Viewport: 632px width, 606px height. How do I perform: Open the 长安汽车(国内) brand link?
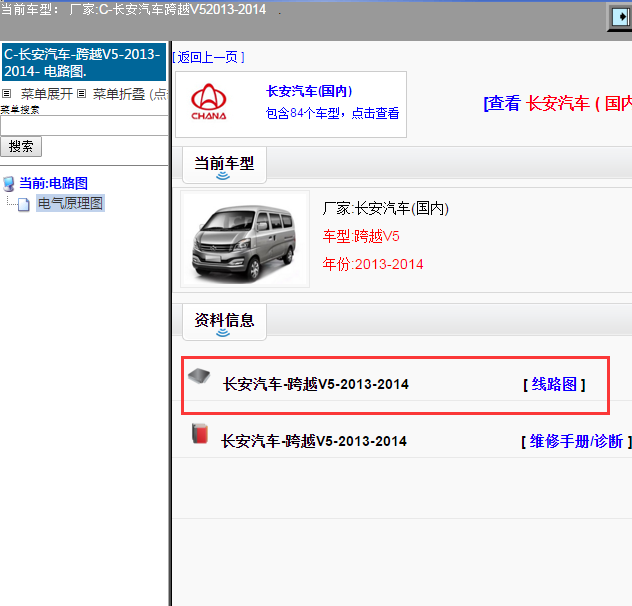click(309, 91)
